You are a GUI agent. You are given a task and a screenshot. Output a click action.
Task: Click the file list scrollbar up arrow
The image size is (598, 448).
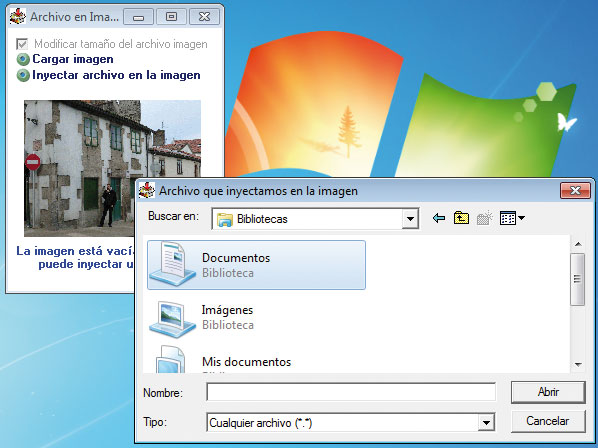pyautogui.click(x=578, y=244)
